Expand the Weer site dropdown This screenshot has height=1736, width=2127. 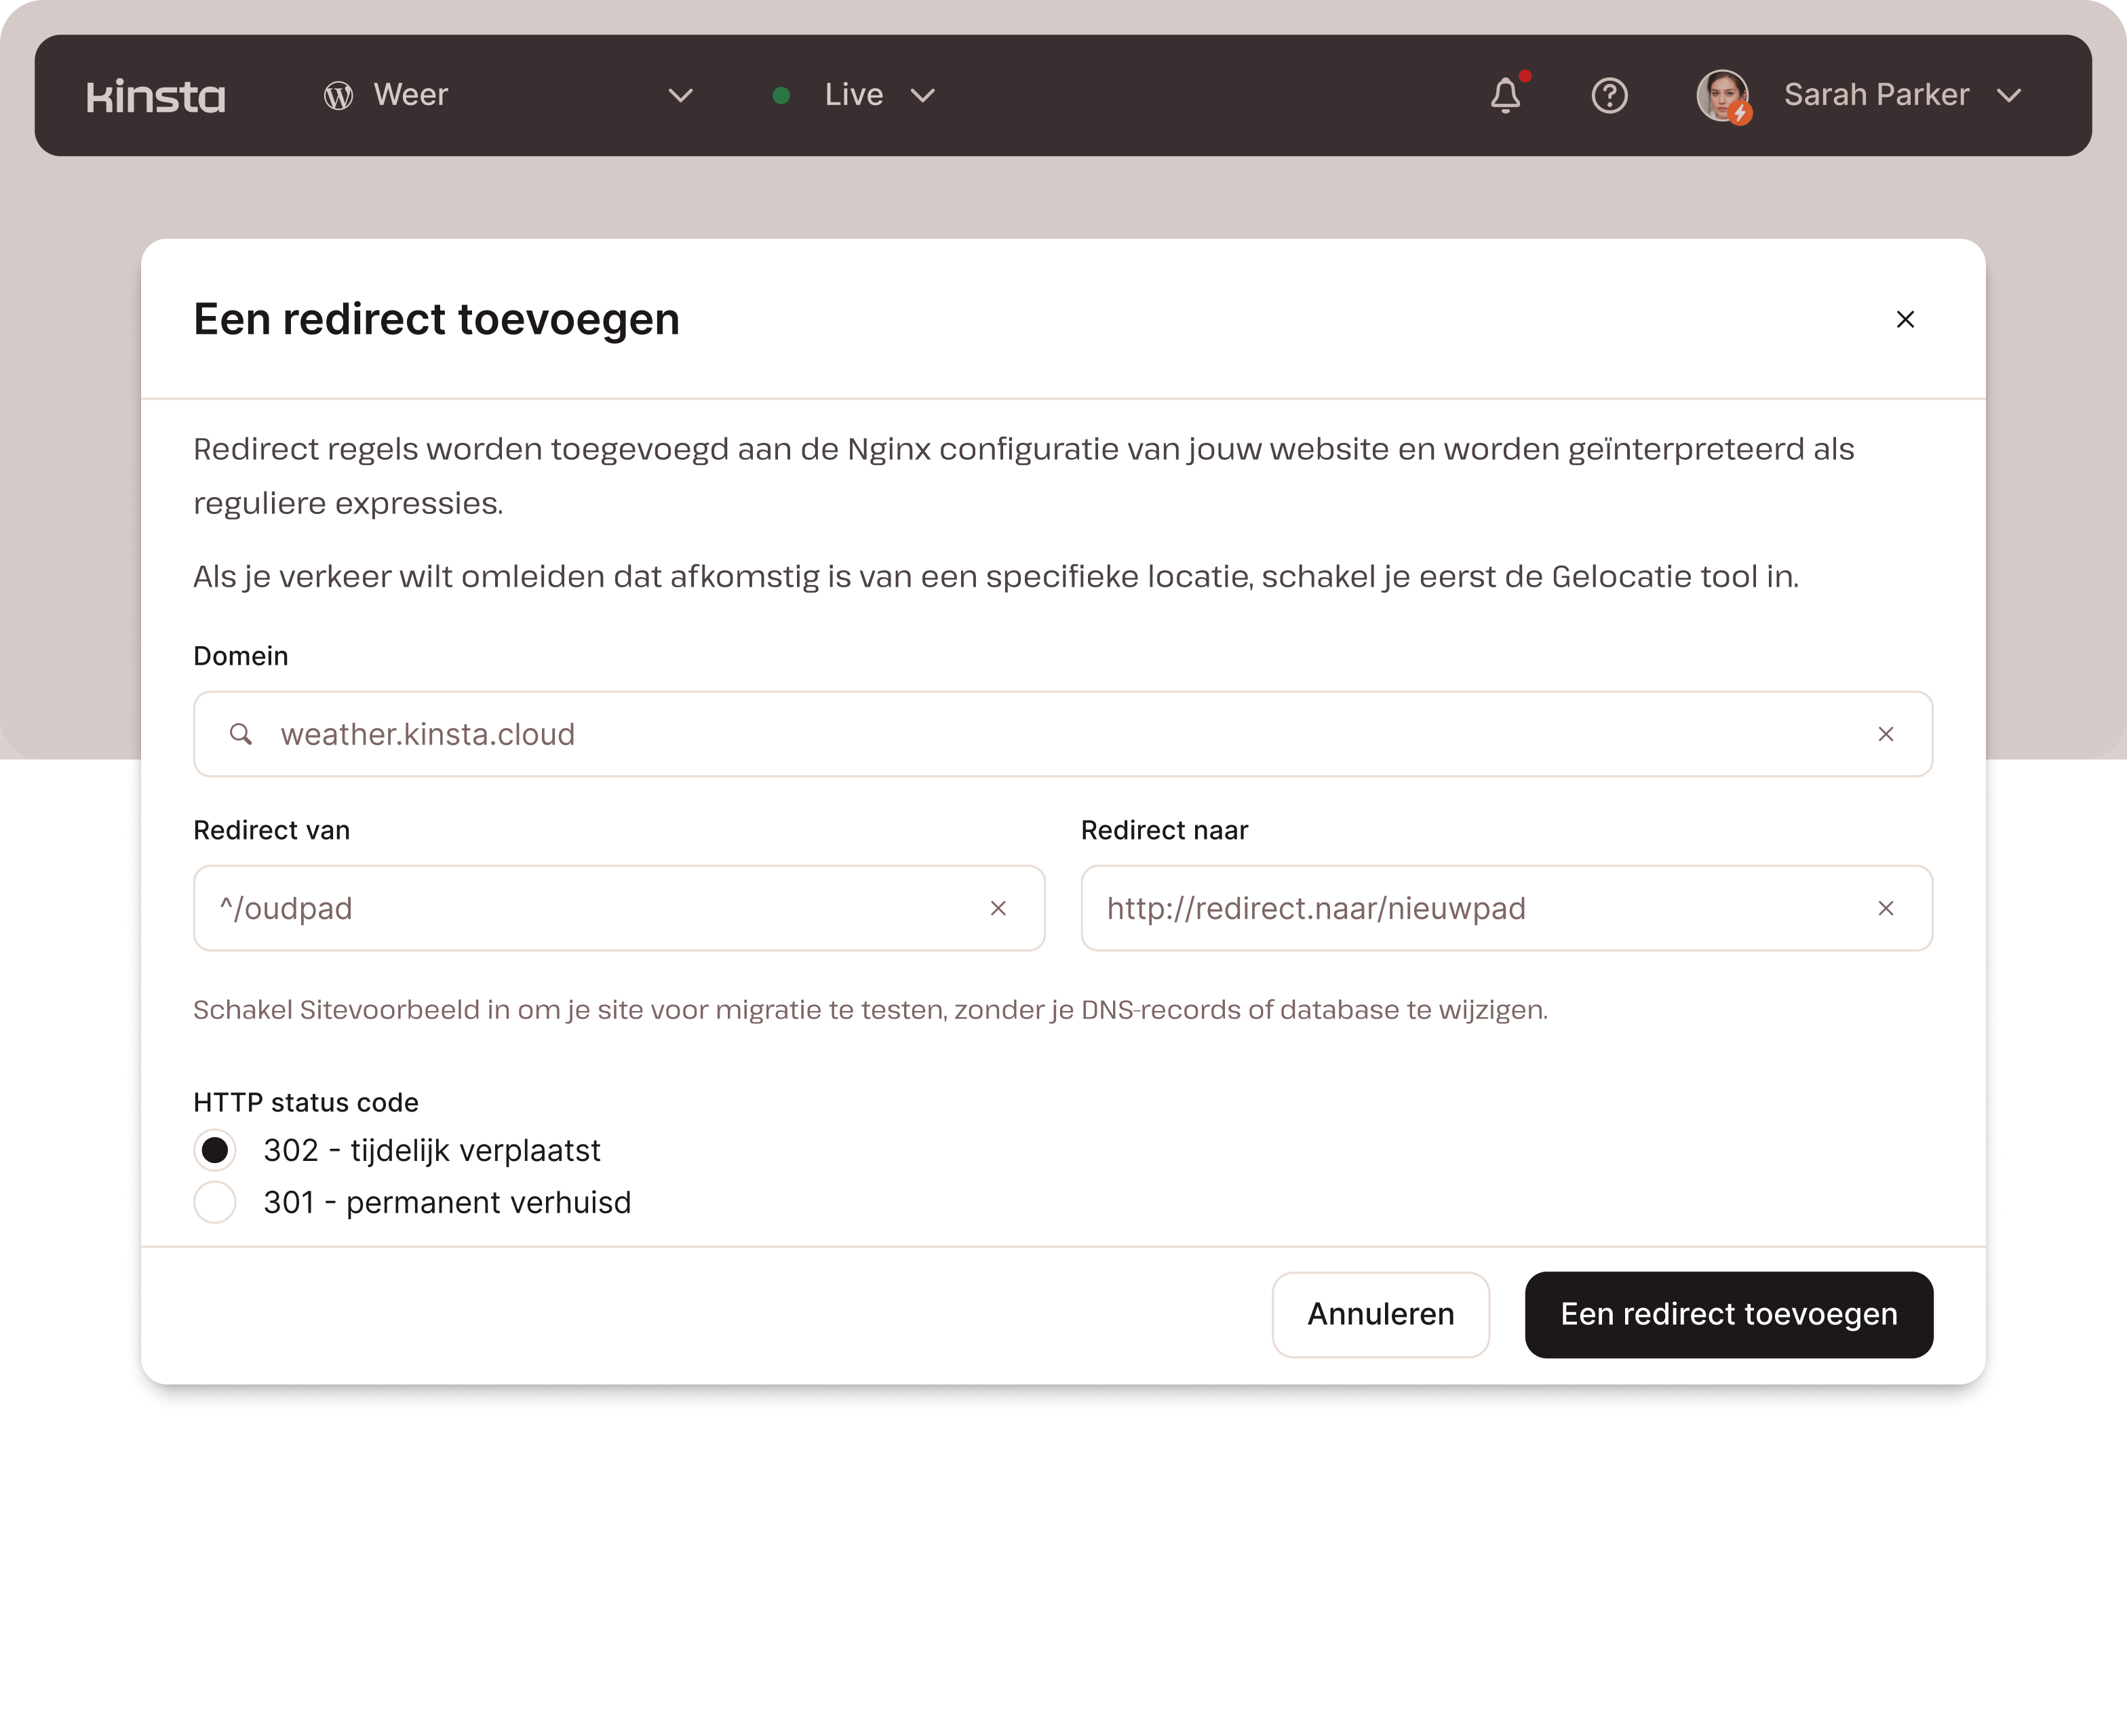(680, 96)
